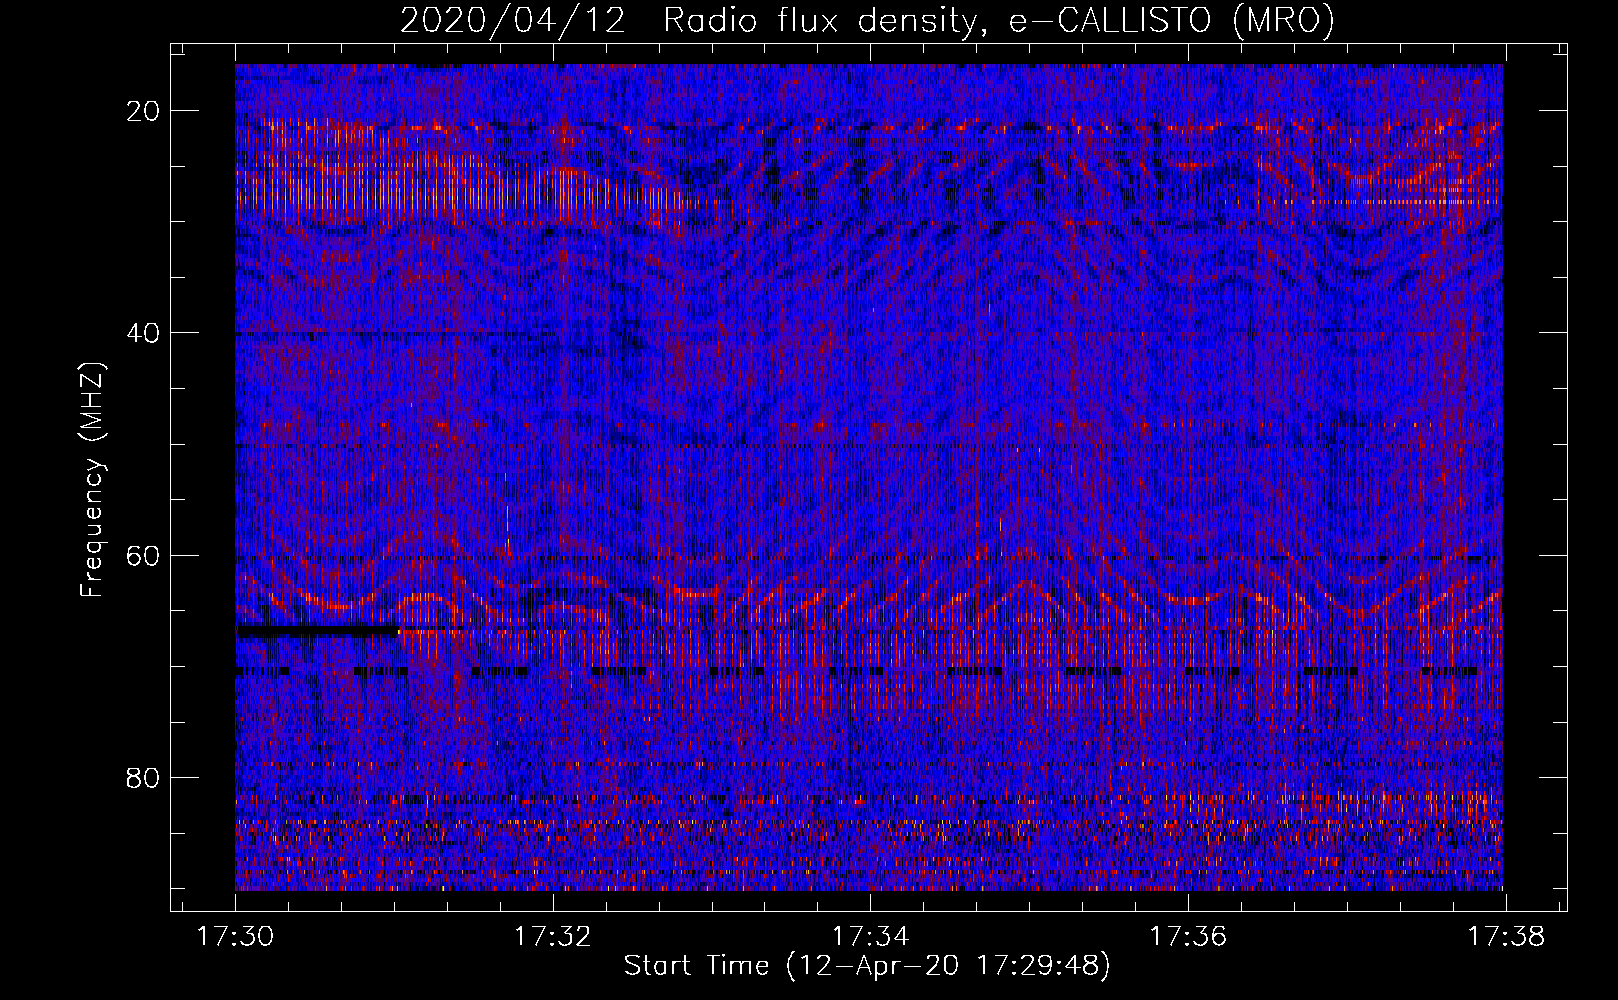
Task: Select the "17:34" time tick label
Action: 870,937
